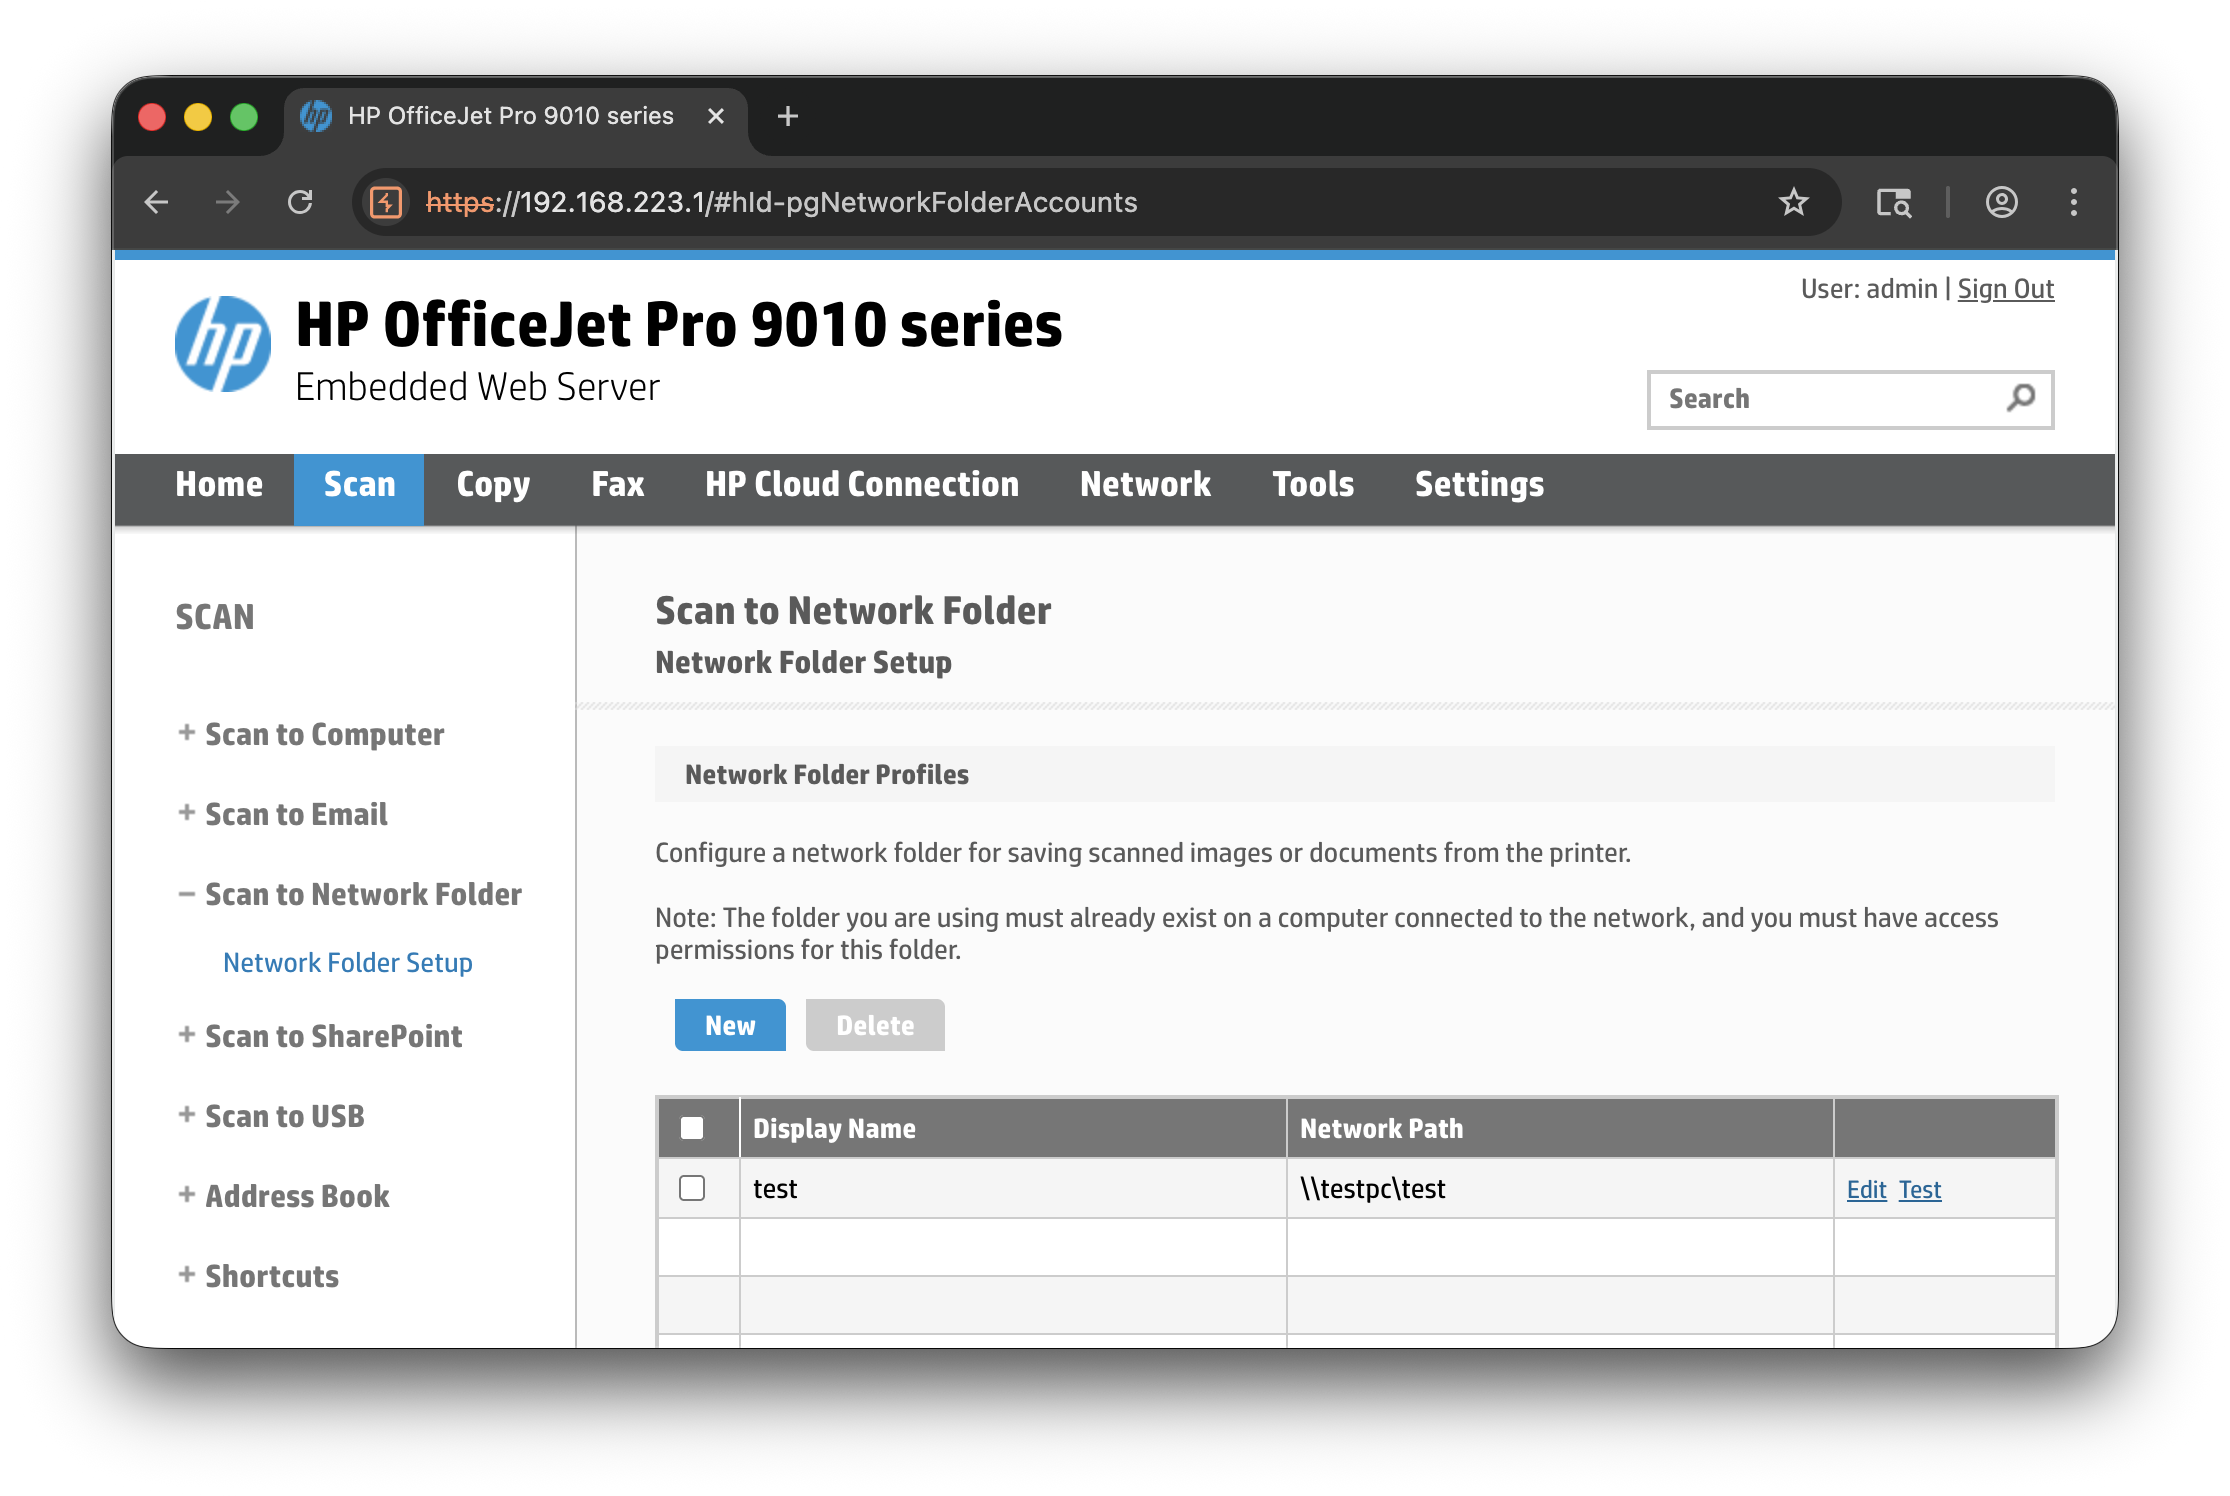Click the HP favicon on the browser tab
The image size is (2230, 1496).
click(x=316, y=116)
